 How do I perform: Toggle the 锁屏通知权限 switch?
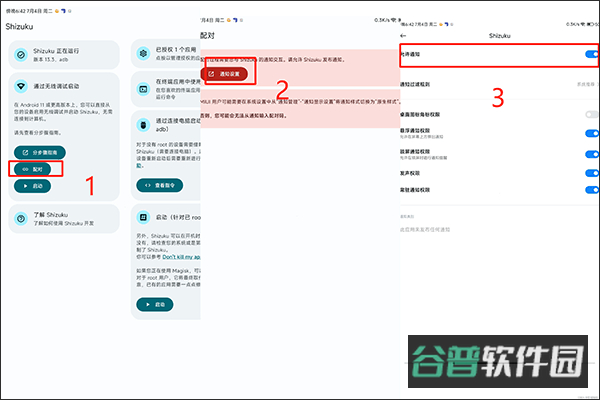(592, 154)
